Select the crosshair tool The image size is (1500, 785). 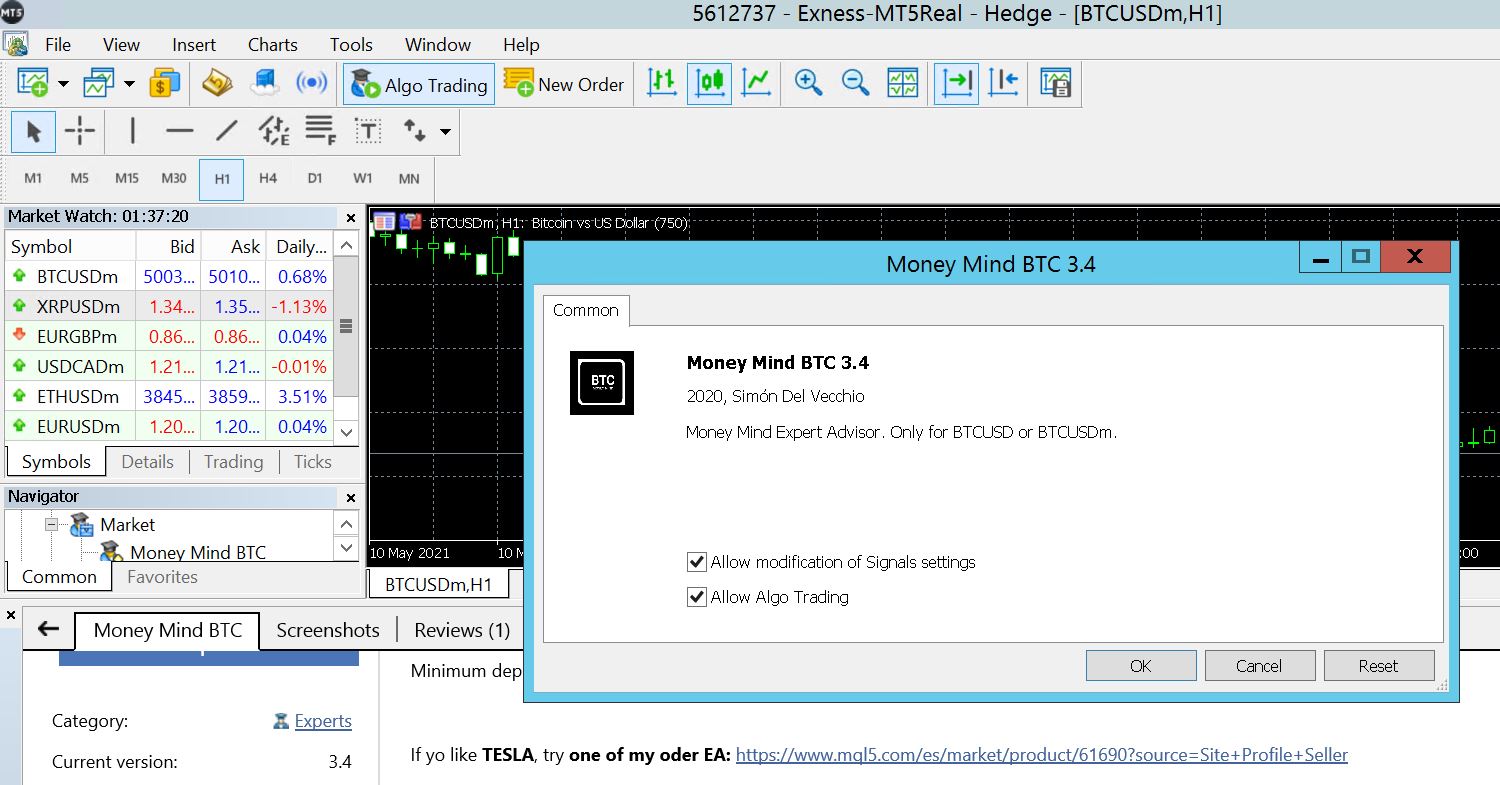pyautogui.click(x=79, y=132)
